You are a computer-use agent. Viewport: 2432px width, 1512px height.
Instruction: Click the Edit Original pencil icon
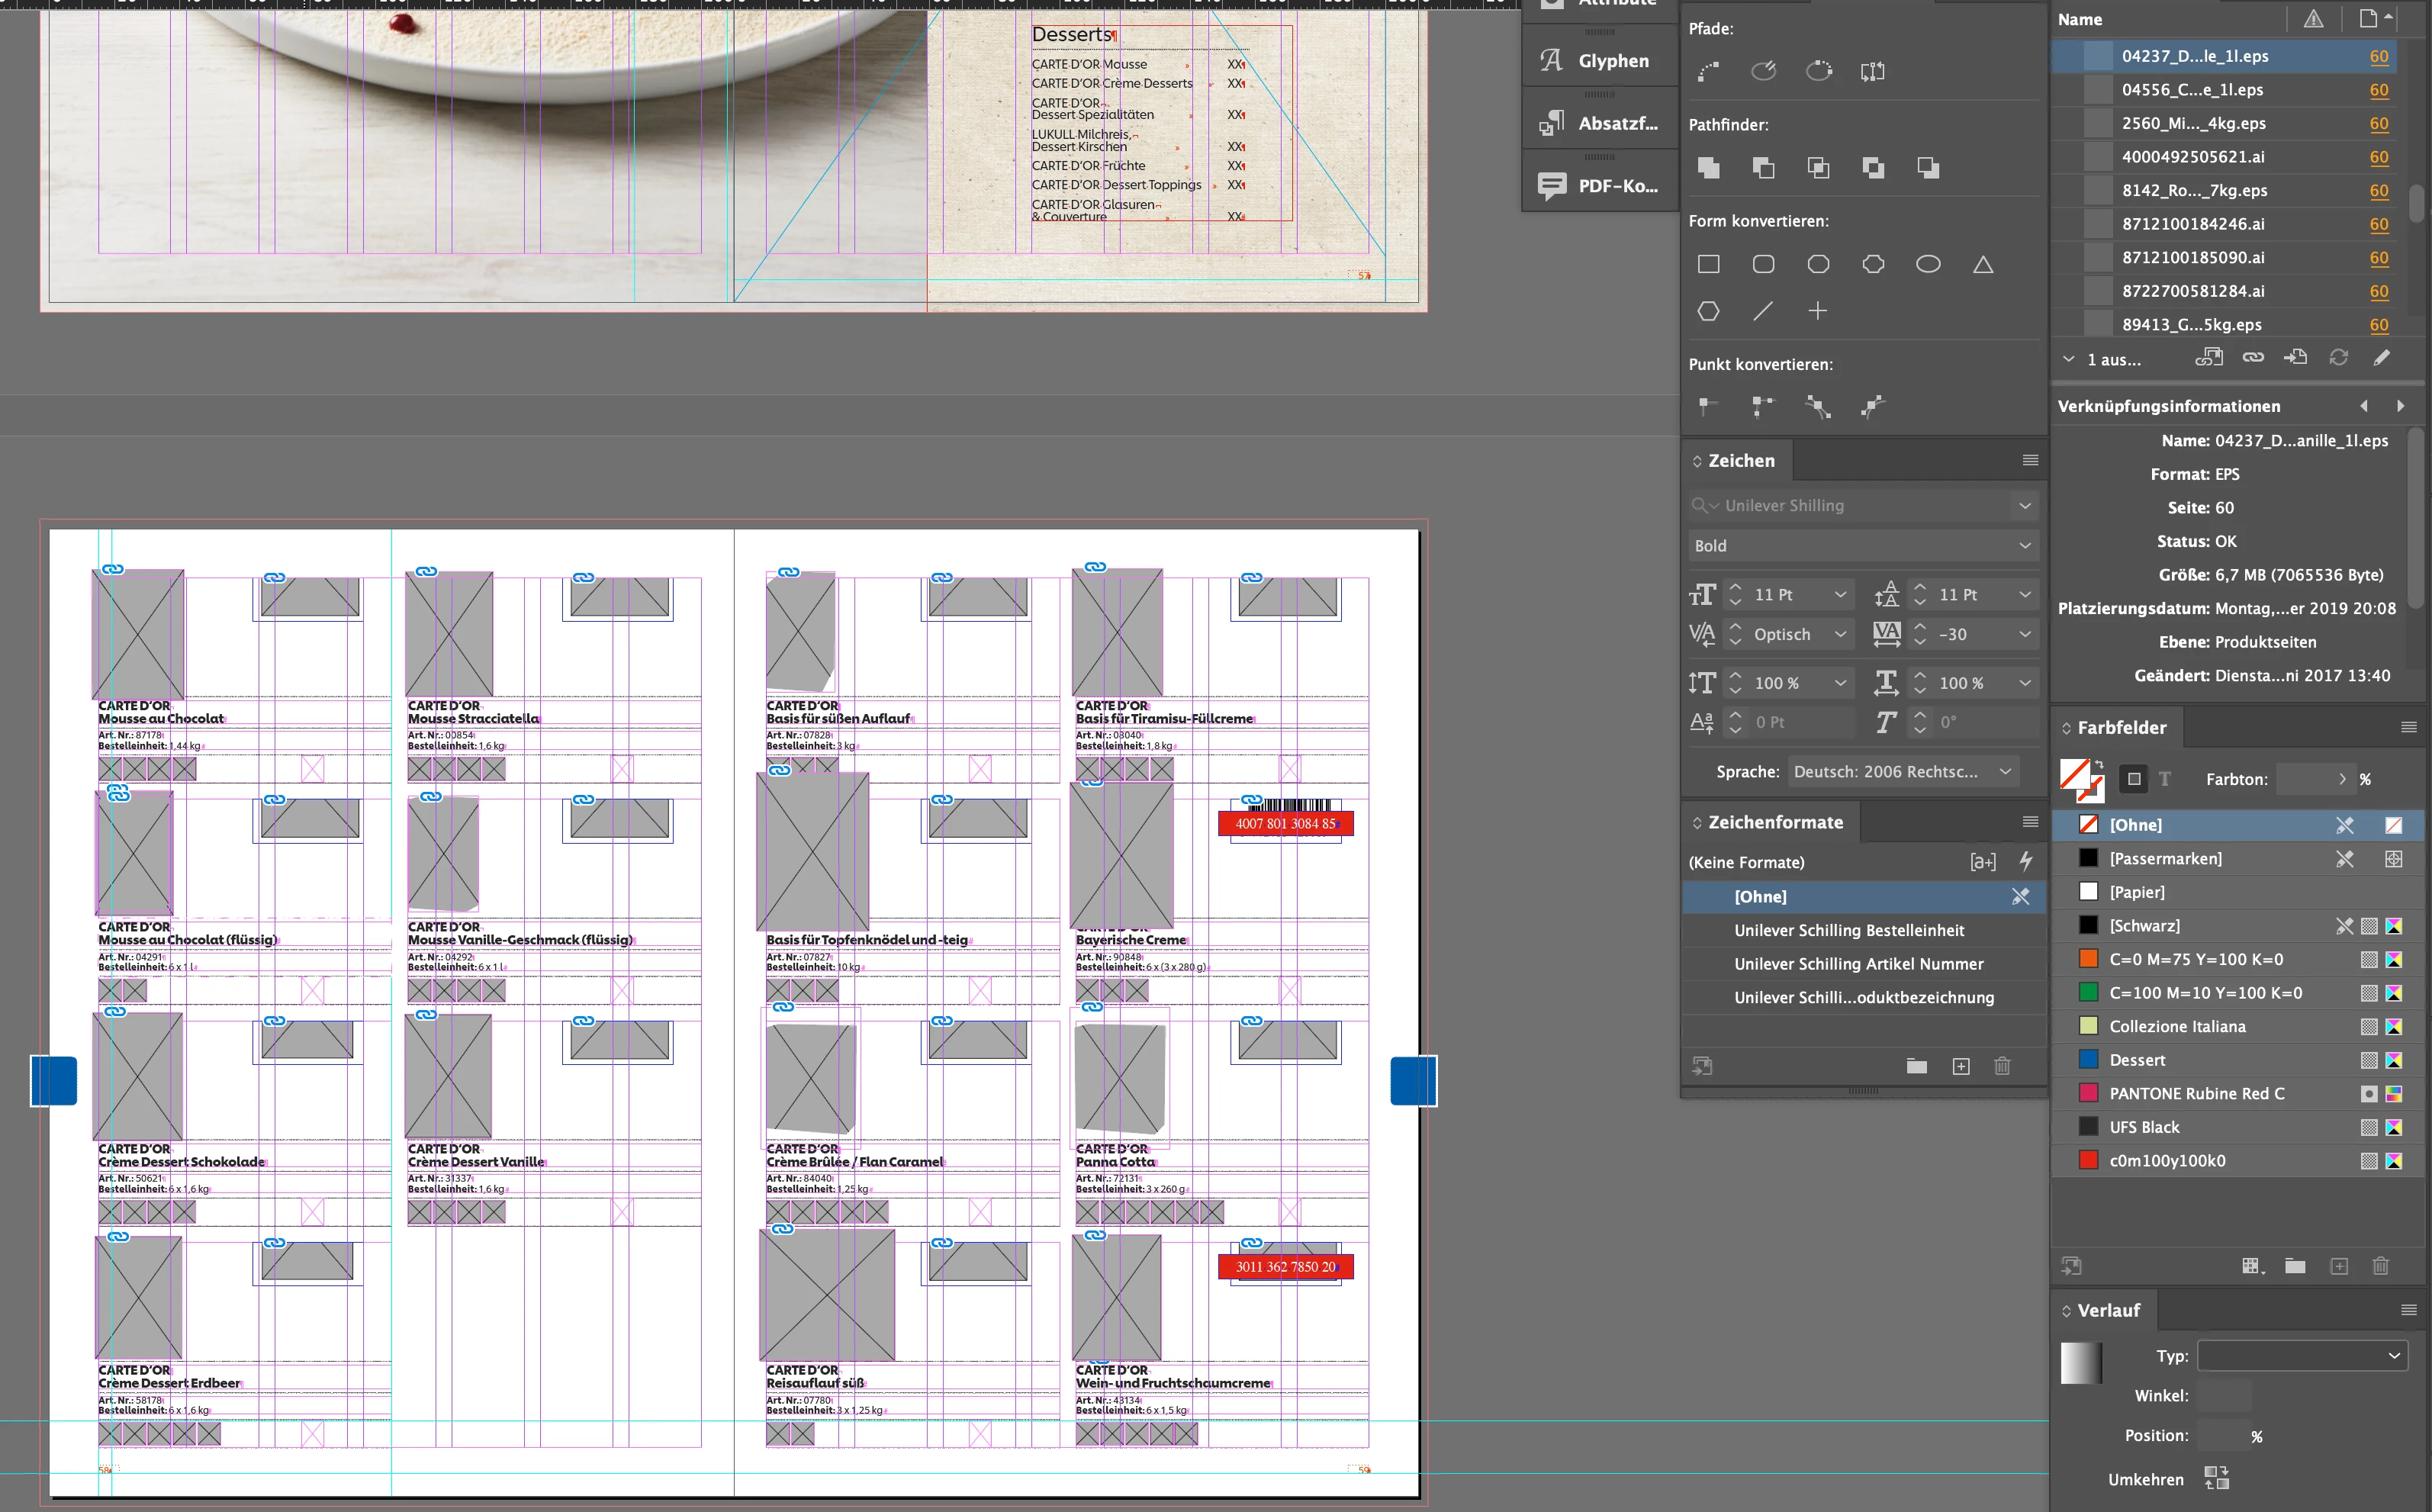click(x=2382, y=358)
